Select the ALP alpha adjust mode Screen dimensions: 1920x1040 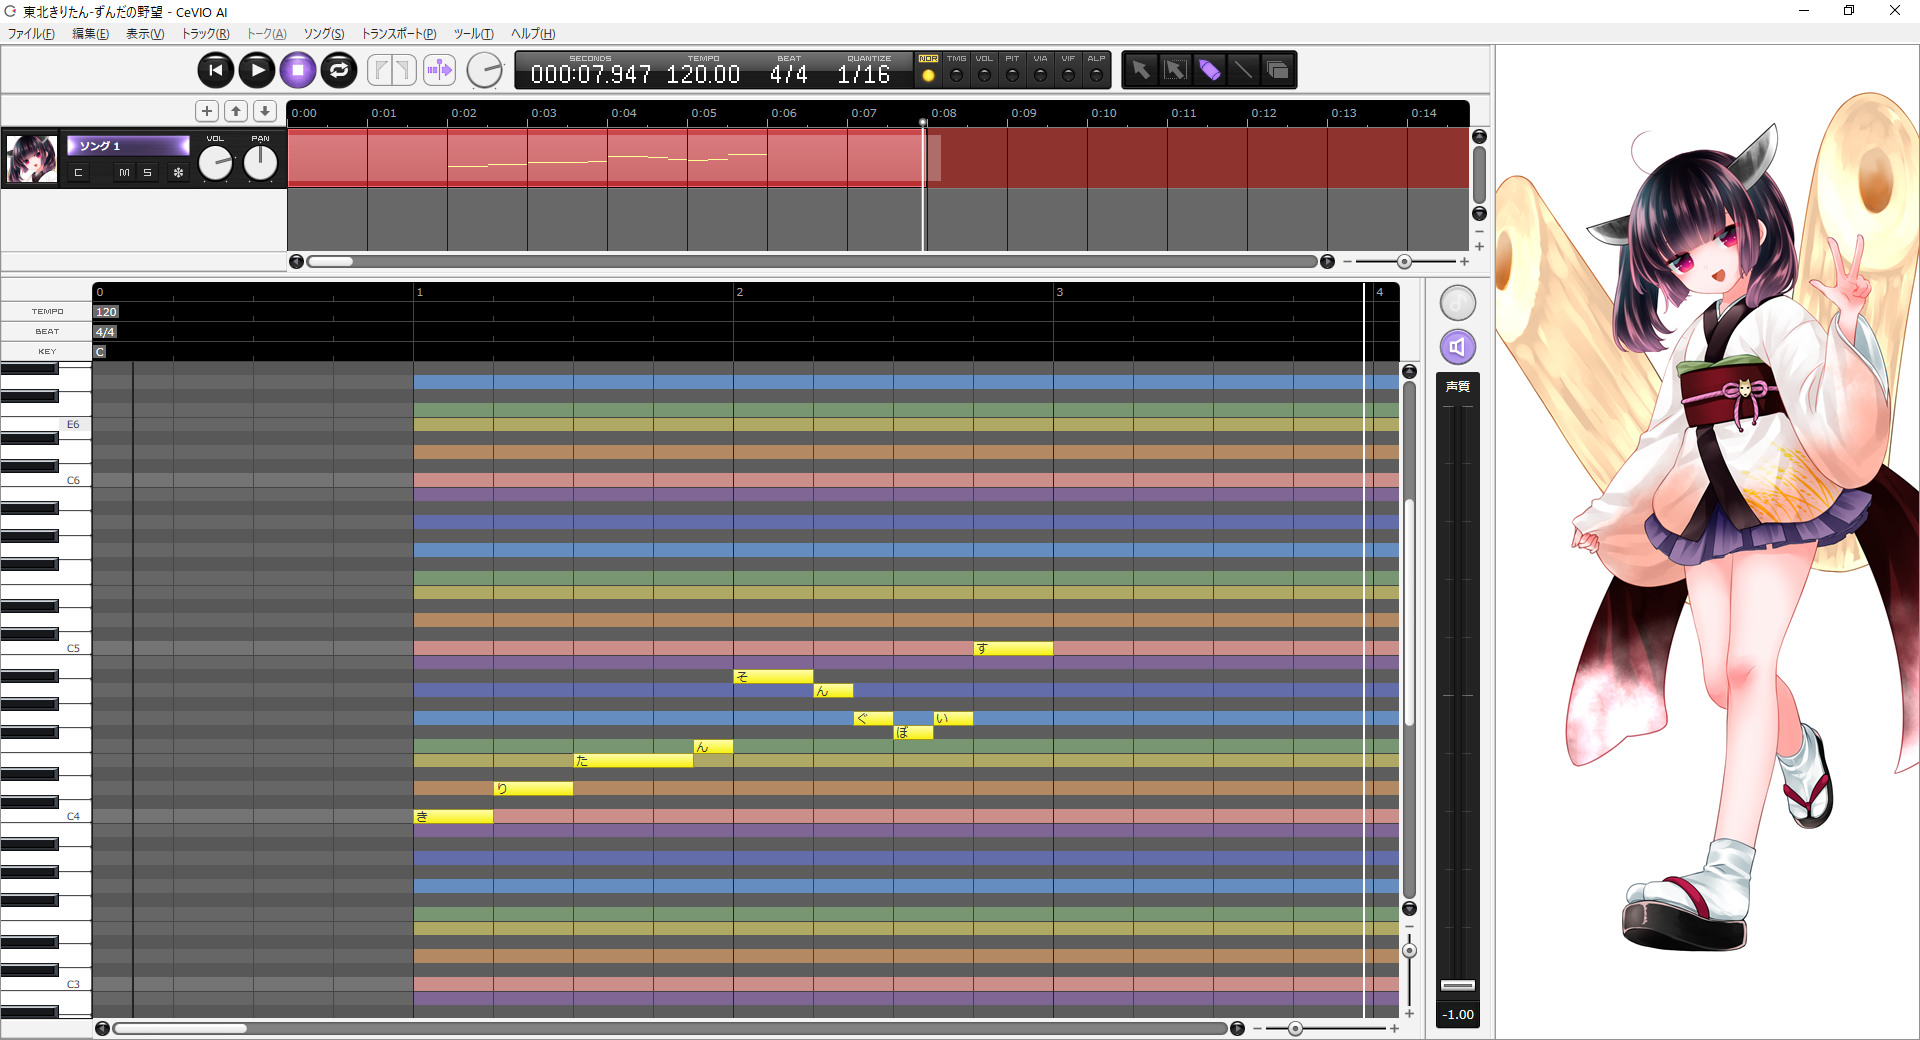1097,70
